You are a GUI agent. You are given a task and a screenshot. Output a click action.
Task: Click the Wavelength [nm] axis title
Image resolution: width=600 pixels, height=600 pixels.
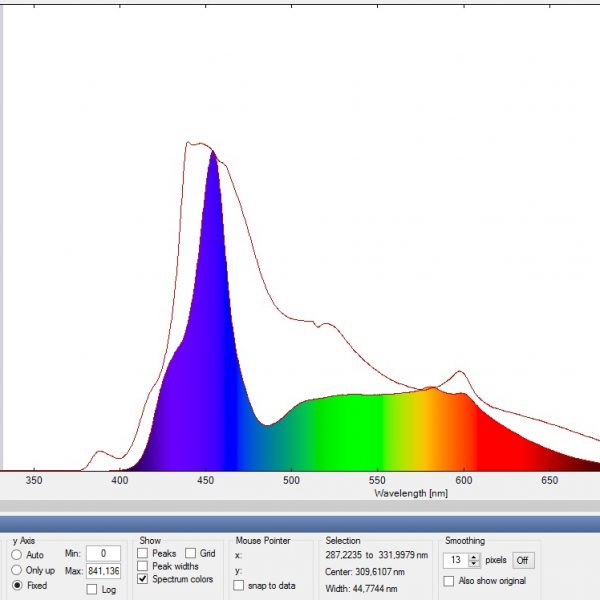click(411, 493)
